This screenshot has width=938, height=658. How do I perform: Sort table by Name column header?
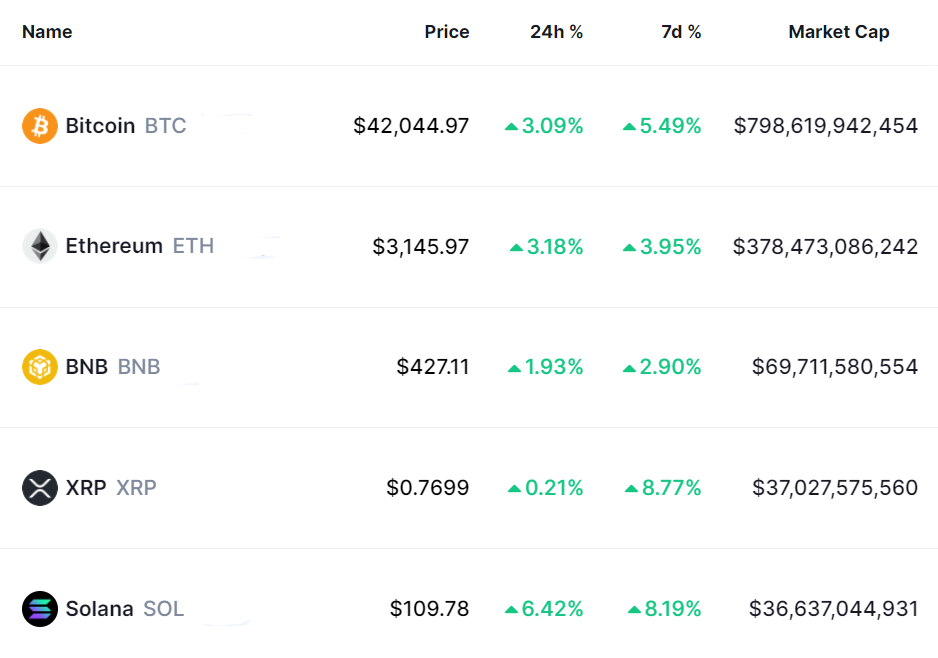[x=47, y=32]
